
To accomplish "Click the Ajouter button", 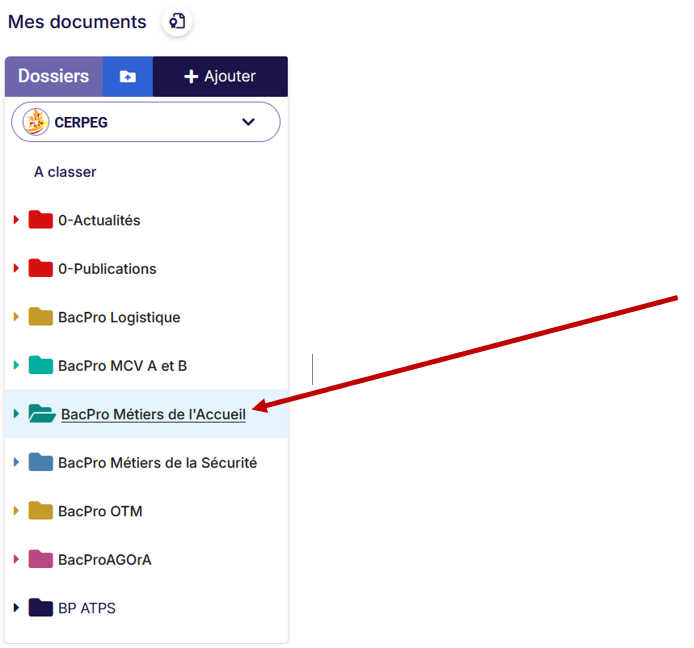I will pyautogui.click(x=220, y=77).
